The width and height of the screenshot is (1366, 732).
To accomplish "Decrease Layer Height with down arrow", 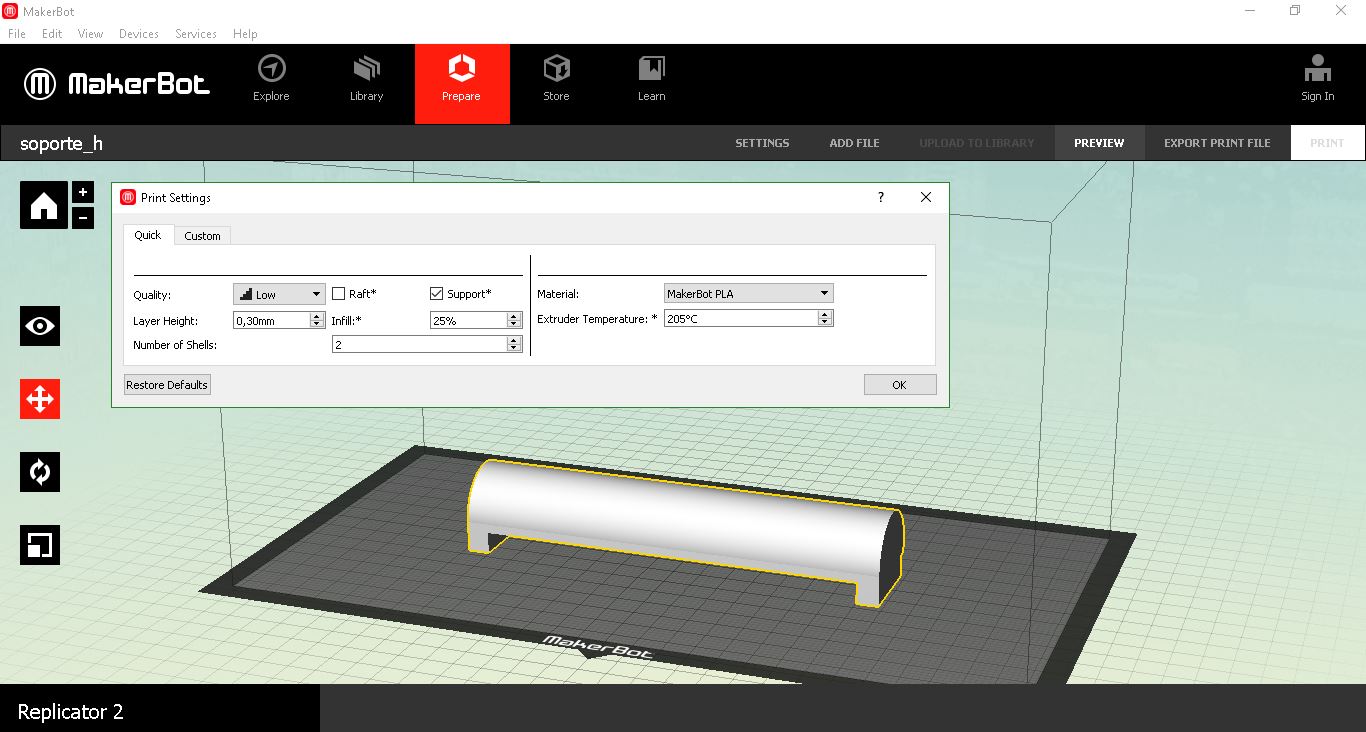I will (x=318, y=325).
